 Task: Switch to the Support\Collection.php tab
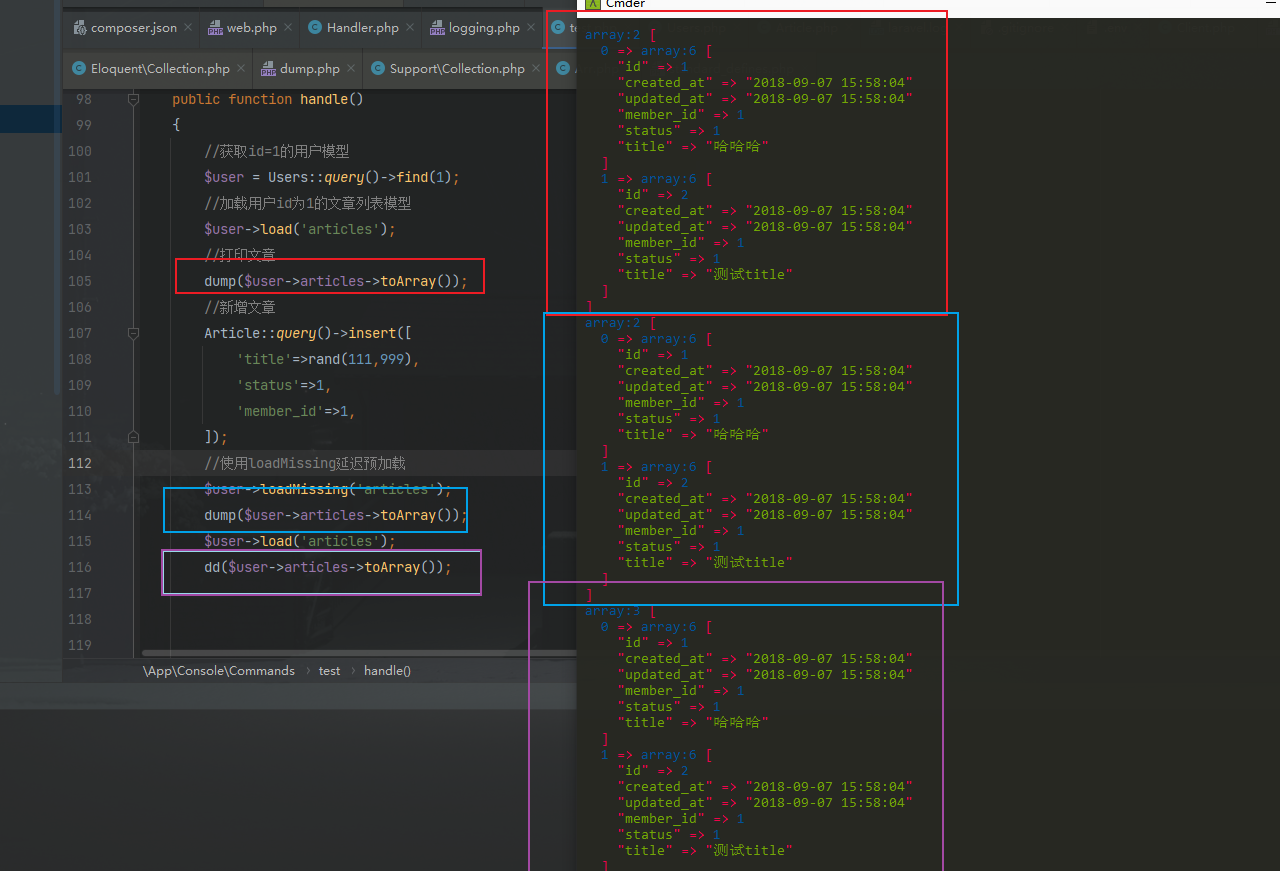(453, 69)
